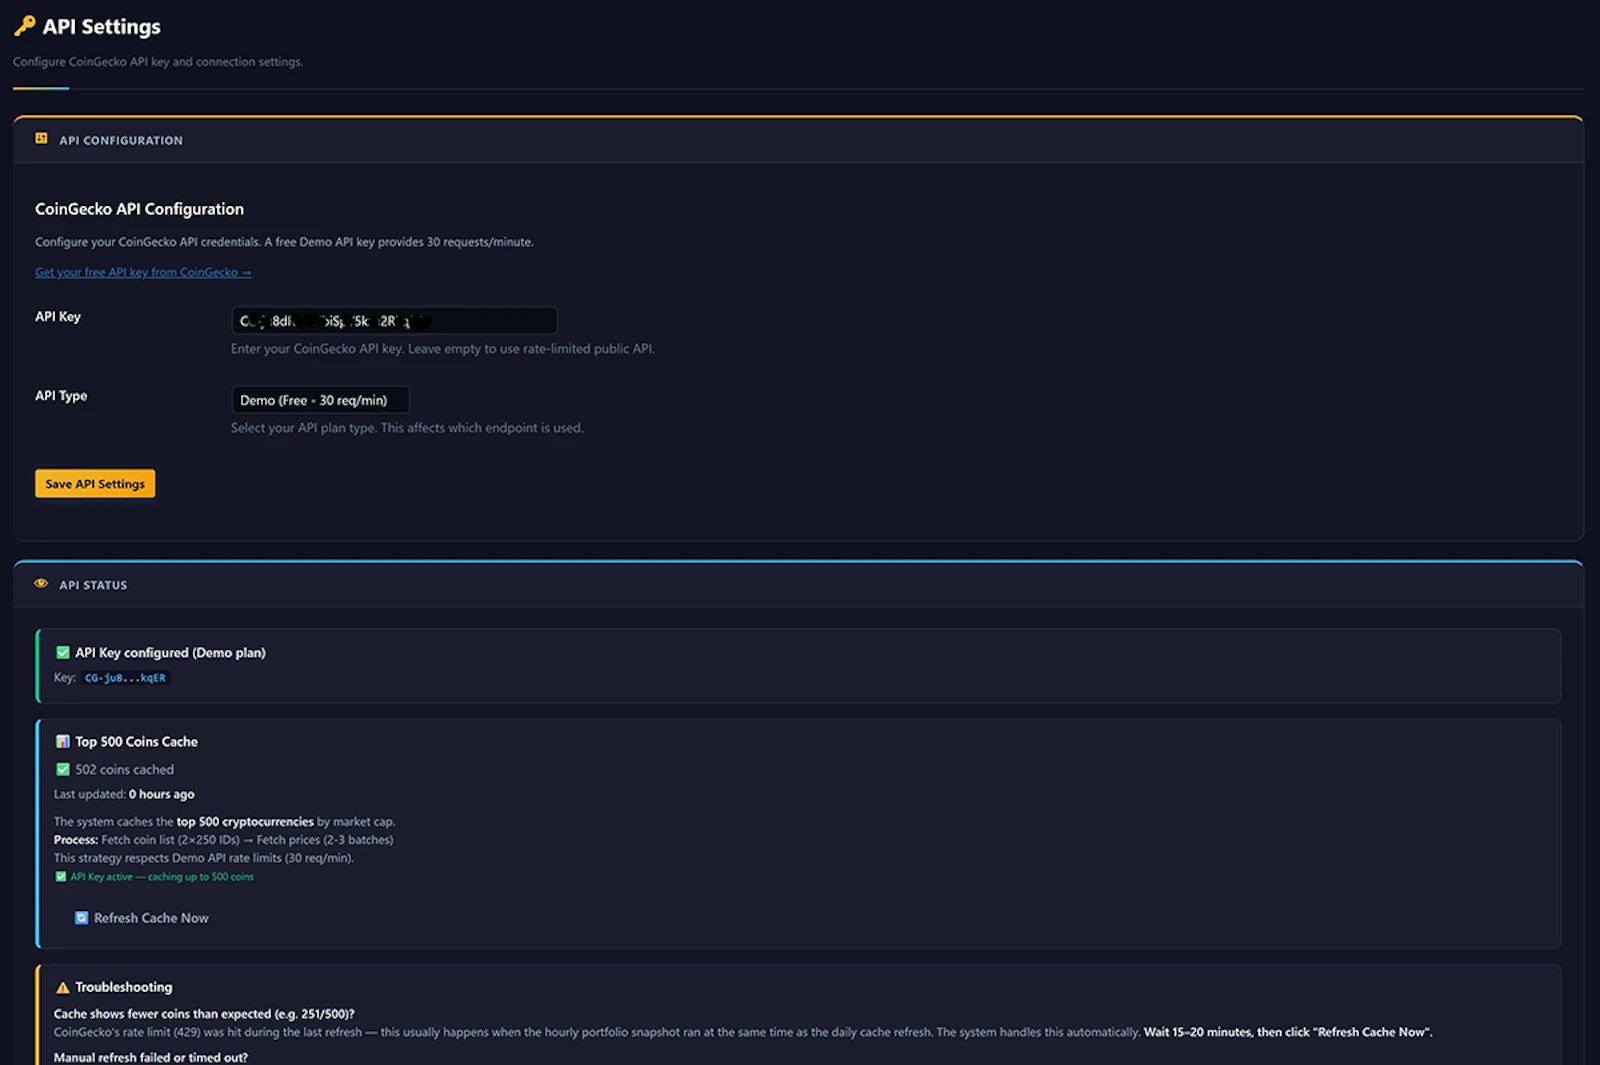1600x1065 pixels.
Task: Click the masked key value CG-ju8...kqER
Action: click(125, 678)
